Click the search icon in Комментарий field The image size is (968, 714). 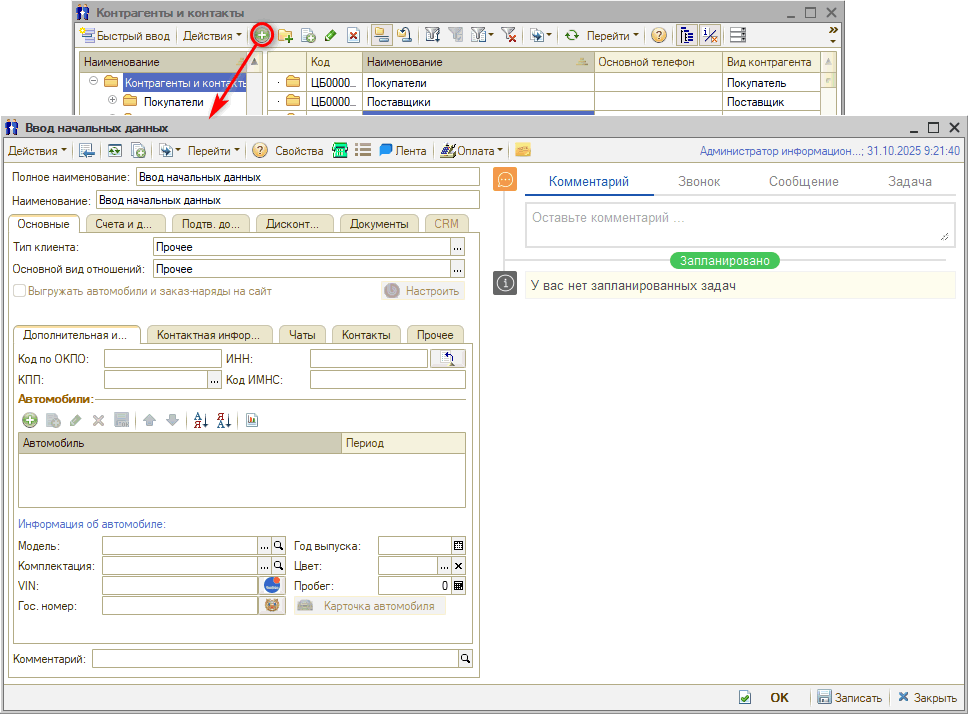pos(465,659)
